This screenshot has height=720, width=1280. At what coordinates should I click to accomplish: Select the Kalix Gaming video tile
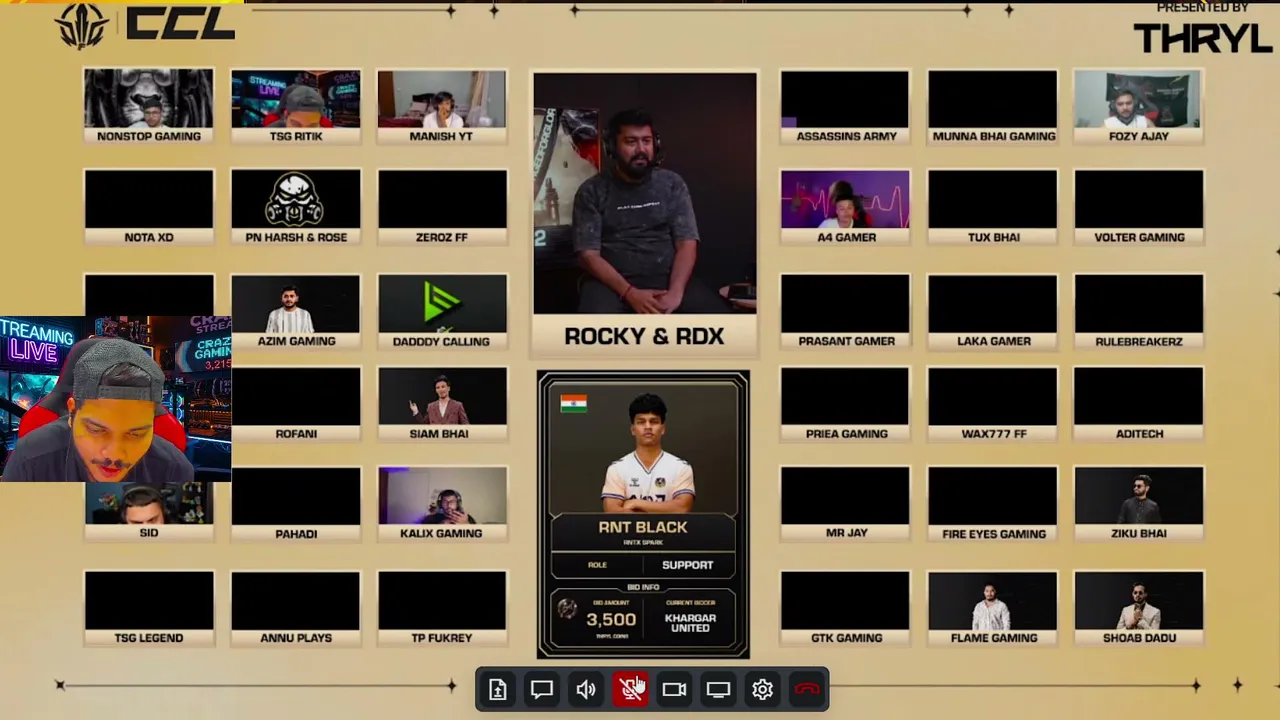(442, 504)
